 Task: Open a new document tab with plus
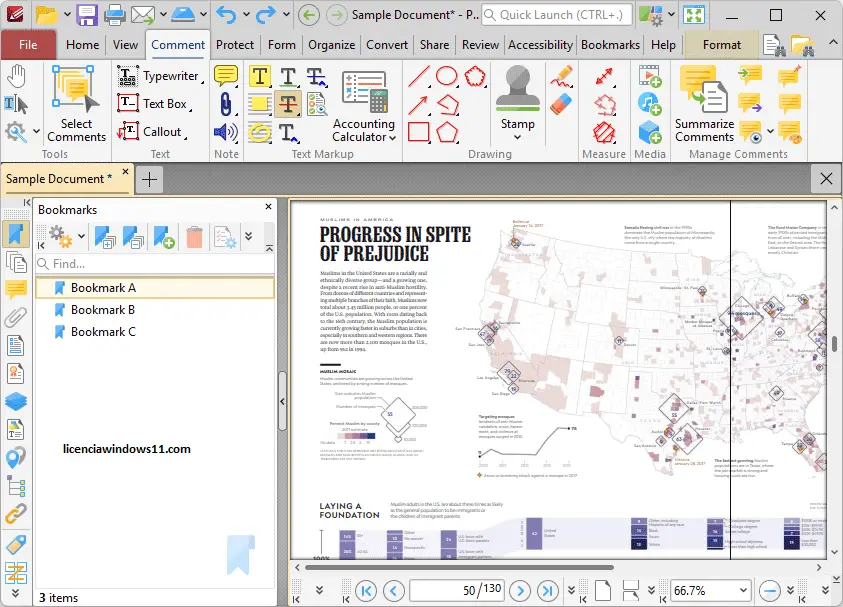[x=149, y=179]
